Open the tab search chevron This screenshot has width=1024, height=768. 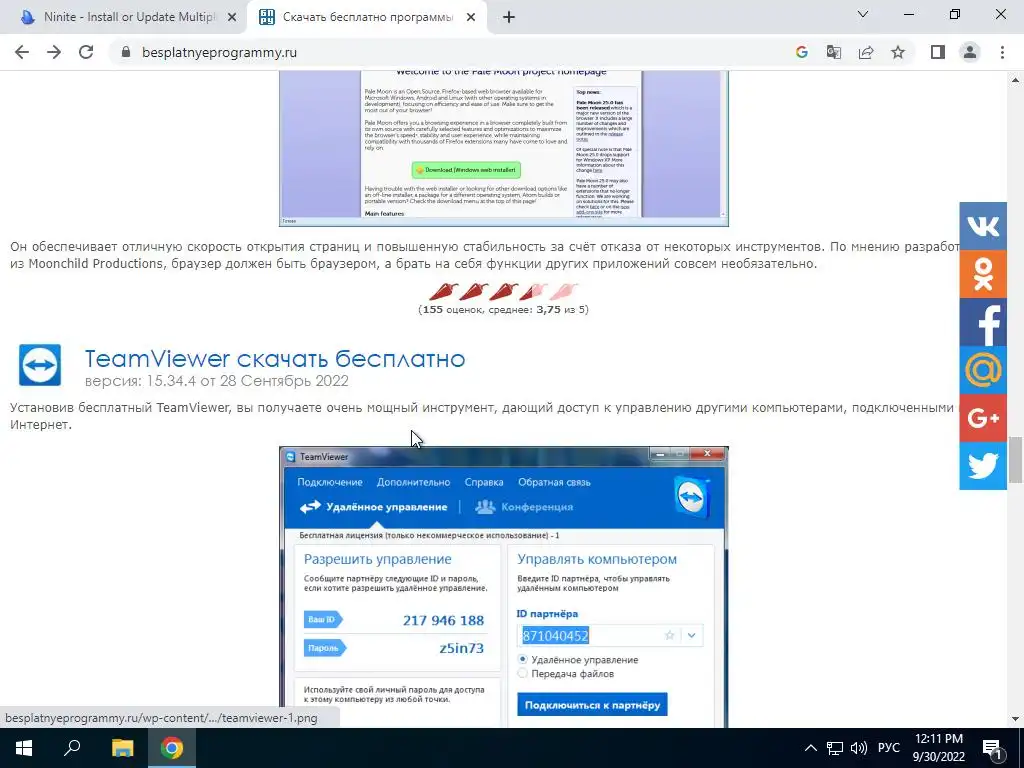point(863,14)
